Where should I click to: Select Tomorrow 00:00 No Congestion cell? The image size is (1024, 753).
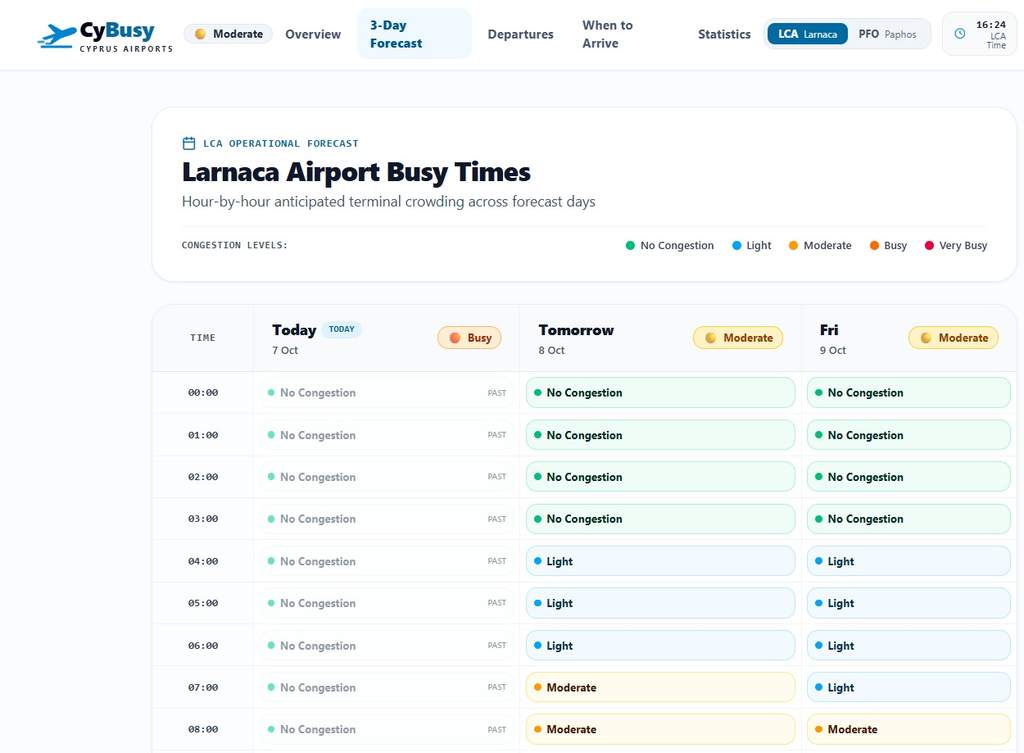(660, 393)
